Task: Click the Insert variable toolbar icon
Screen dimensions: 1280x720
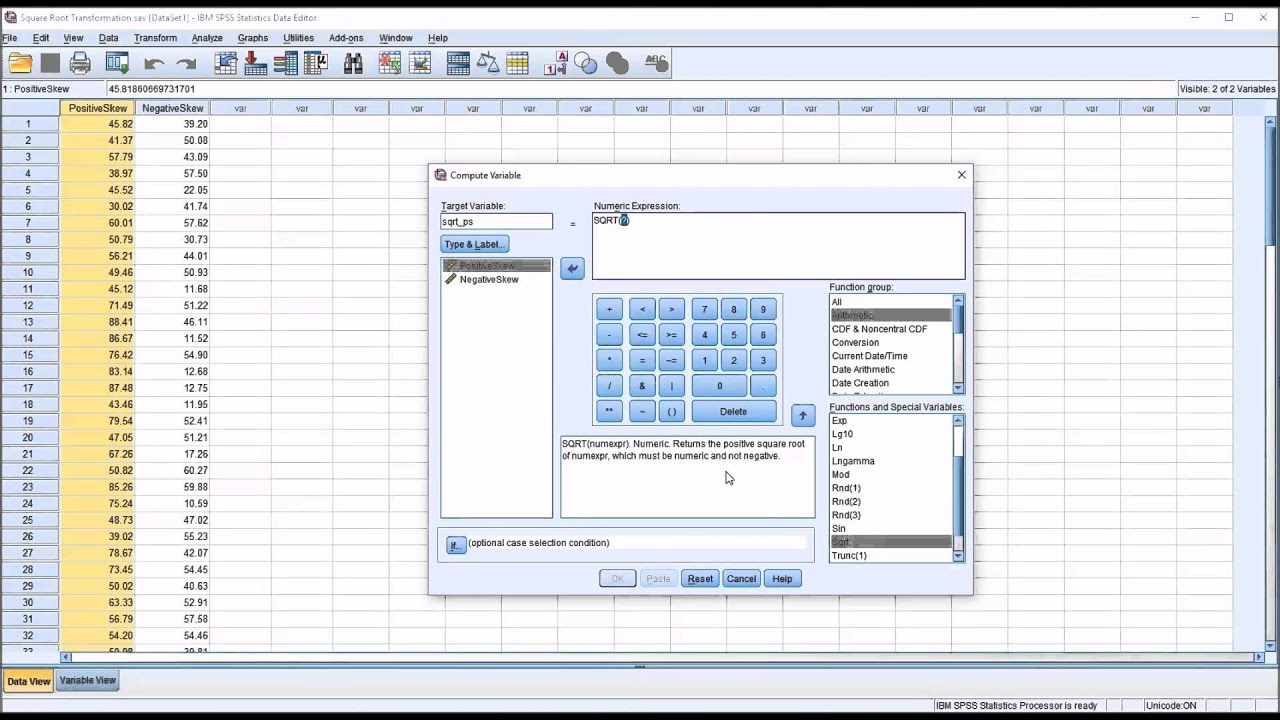Action: pos(420,63)
